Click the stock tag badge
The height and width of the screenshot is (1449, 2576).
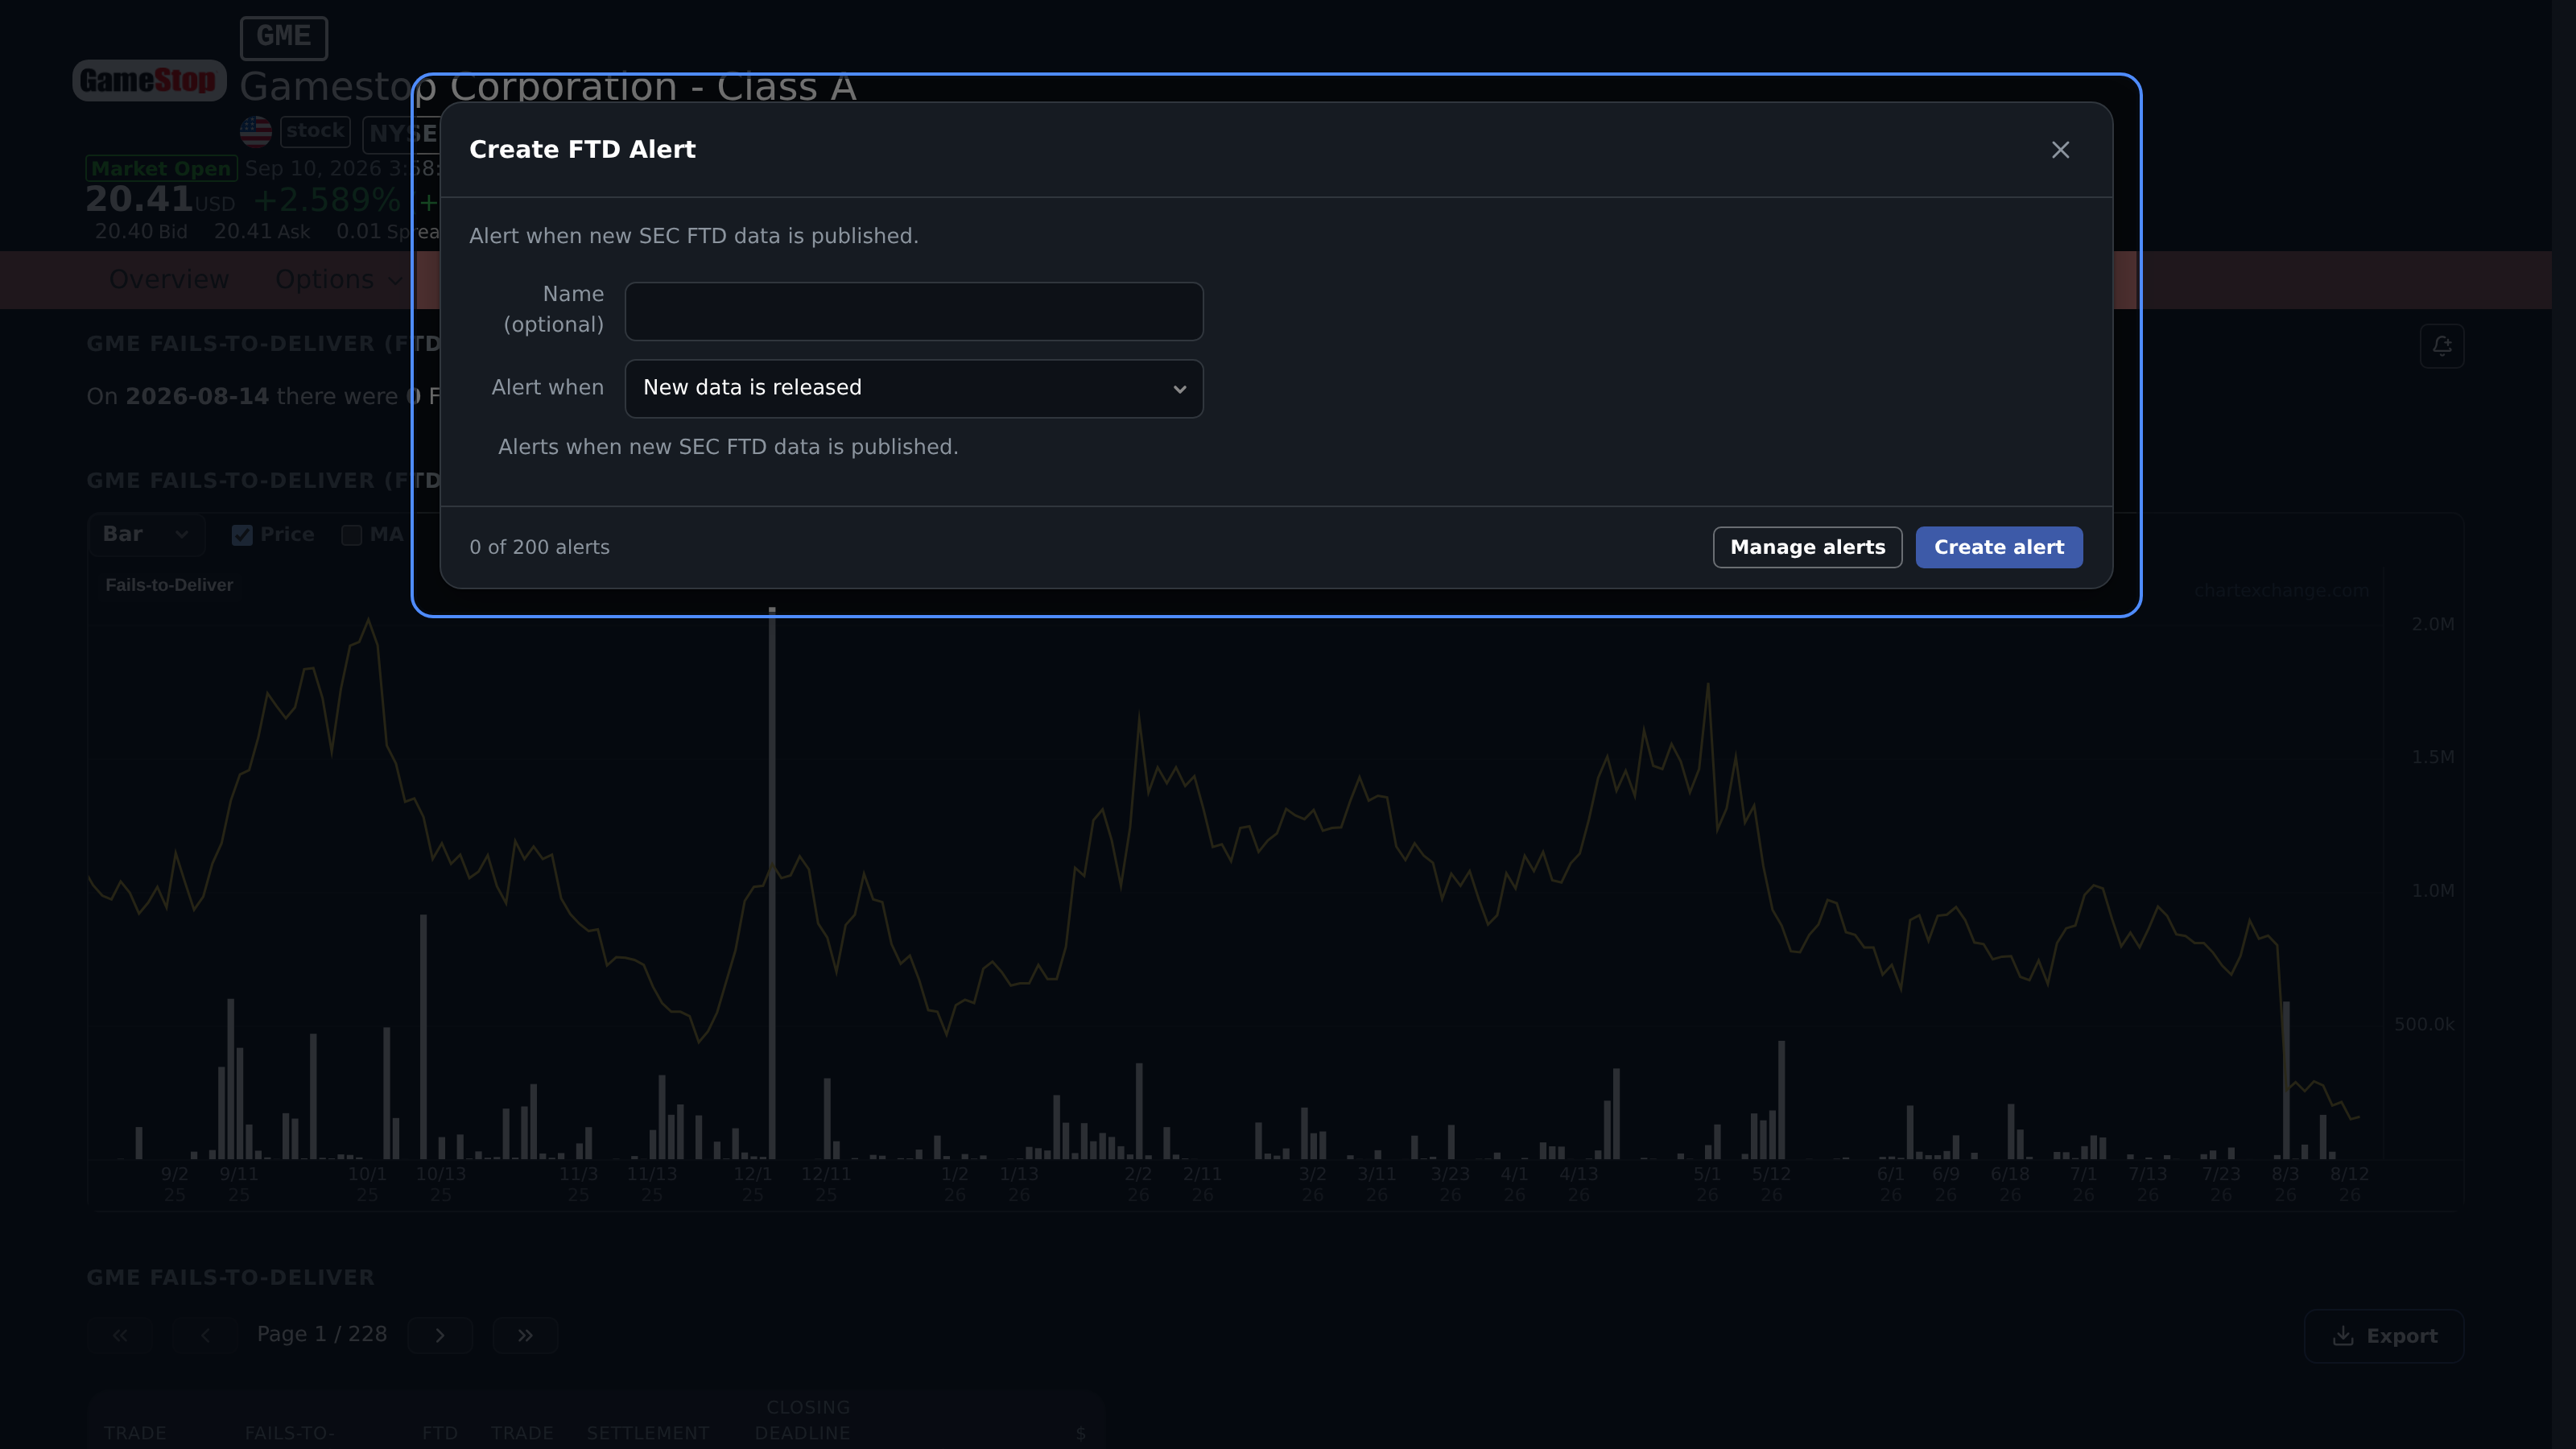click(x=315, y=131)
